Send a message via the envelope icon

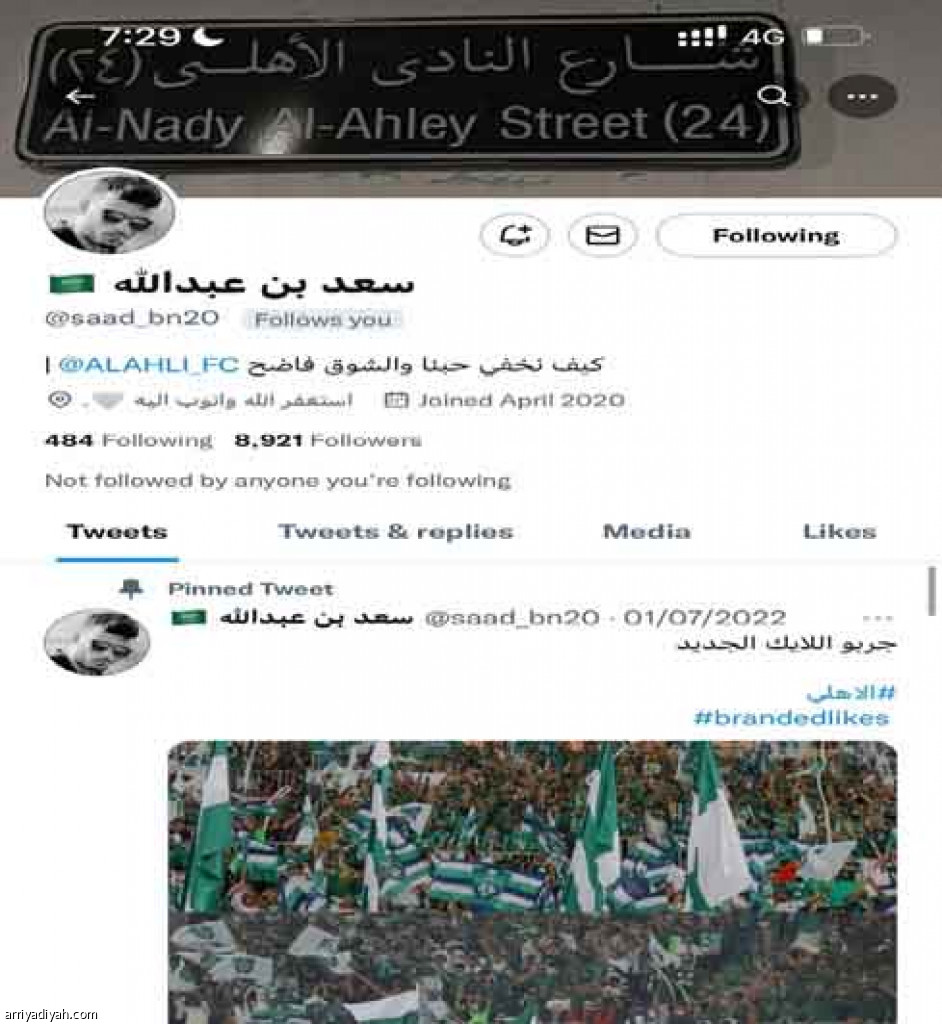tap(602, 235)
